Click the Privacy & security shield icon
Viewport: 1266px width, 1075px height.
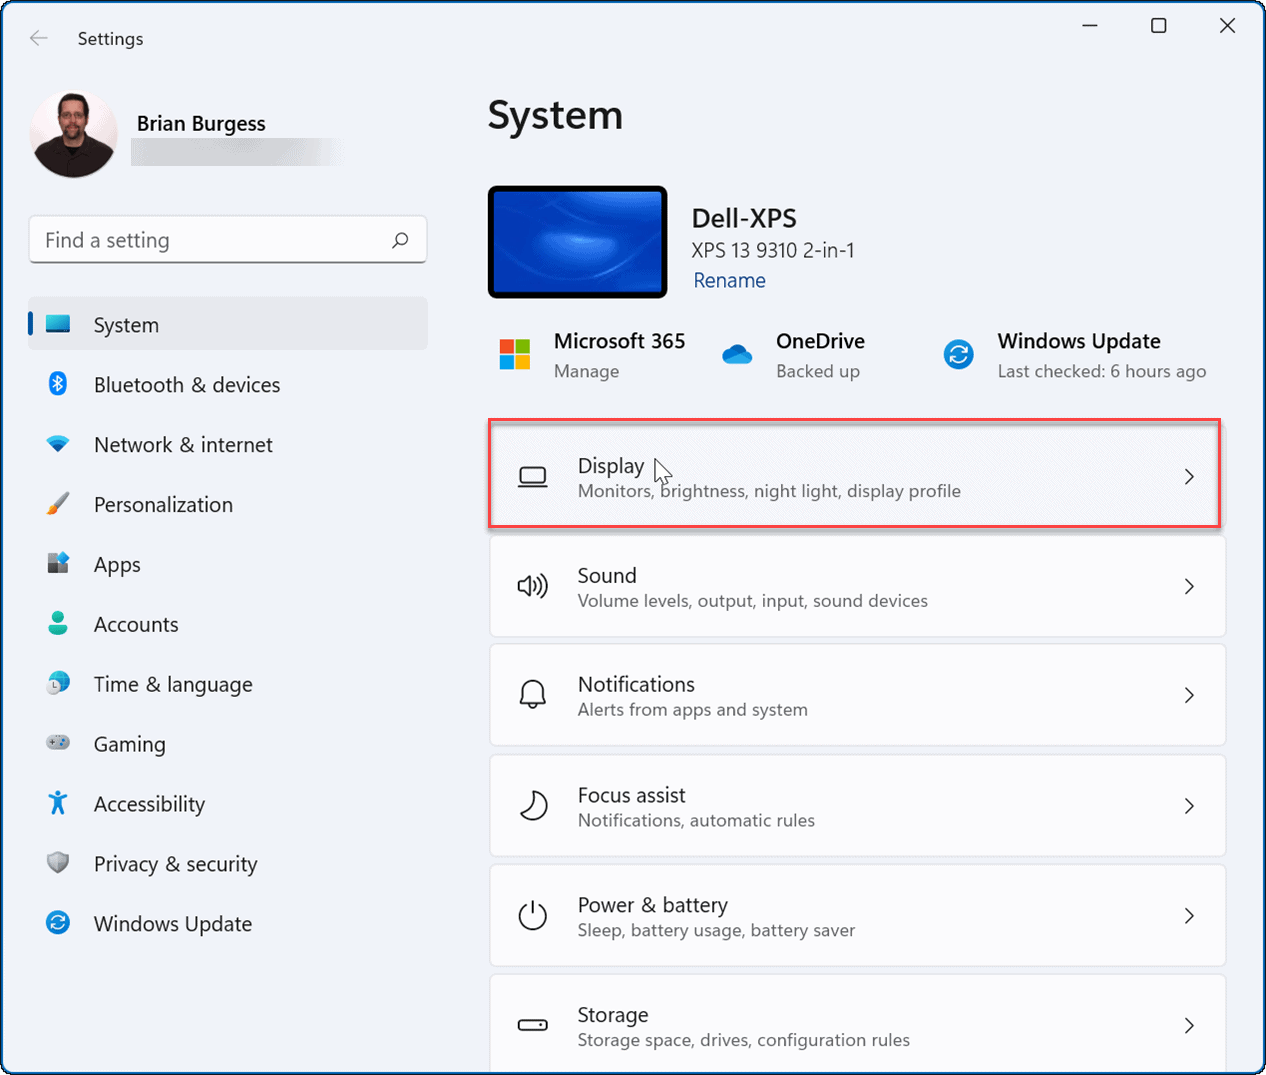[x=58, y=863]
